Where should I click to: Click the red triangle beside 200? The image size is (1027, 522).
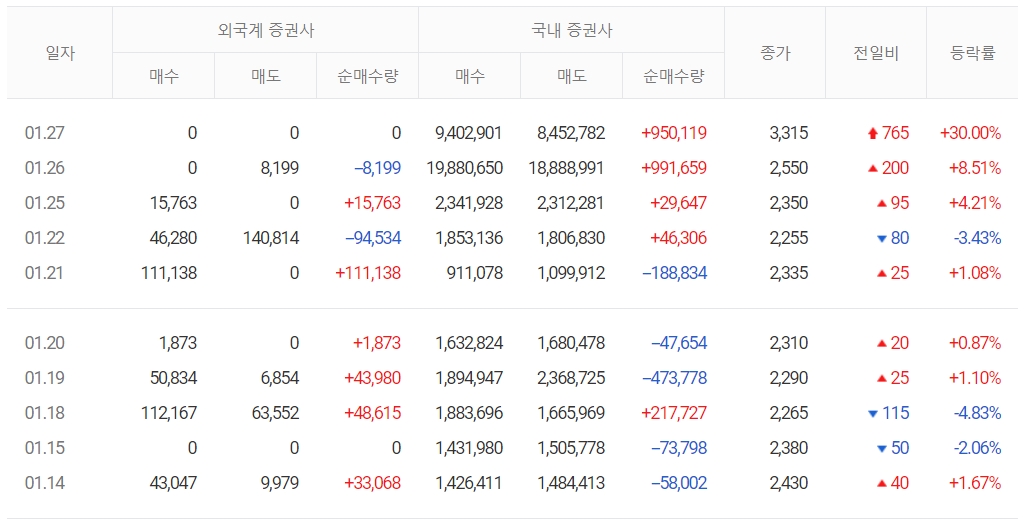pyautogui.click(x=872, y=168)
